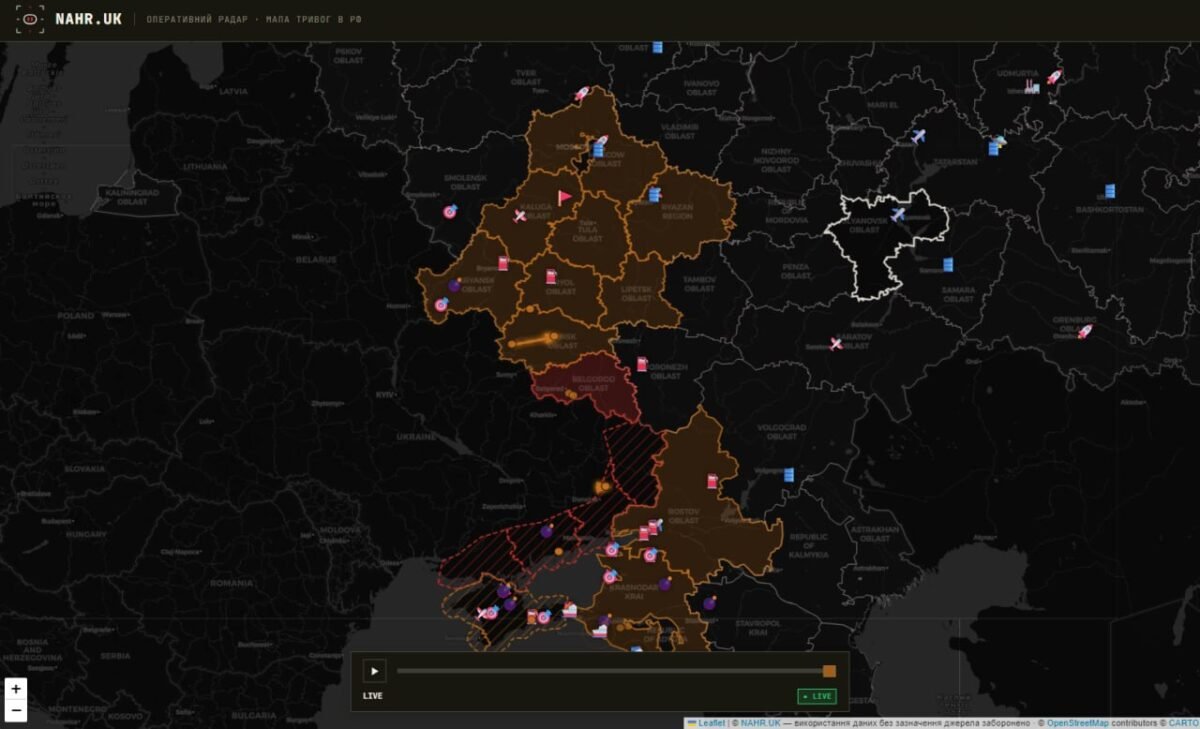The image size is (1200, 729).
Task: Open the OpenStreetMap attribution link
Action: coord(1078,723)
